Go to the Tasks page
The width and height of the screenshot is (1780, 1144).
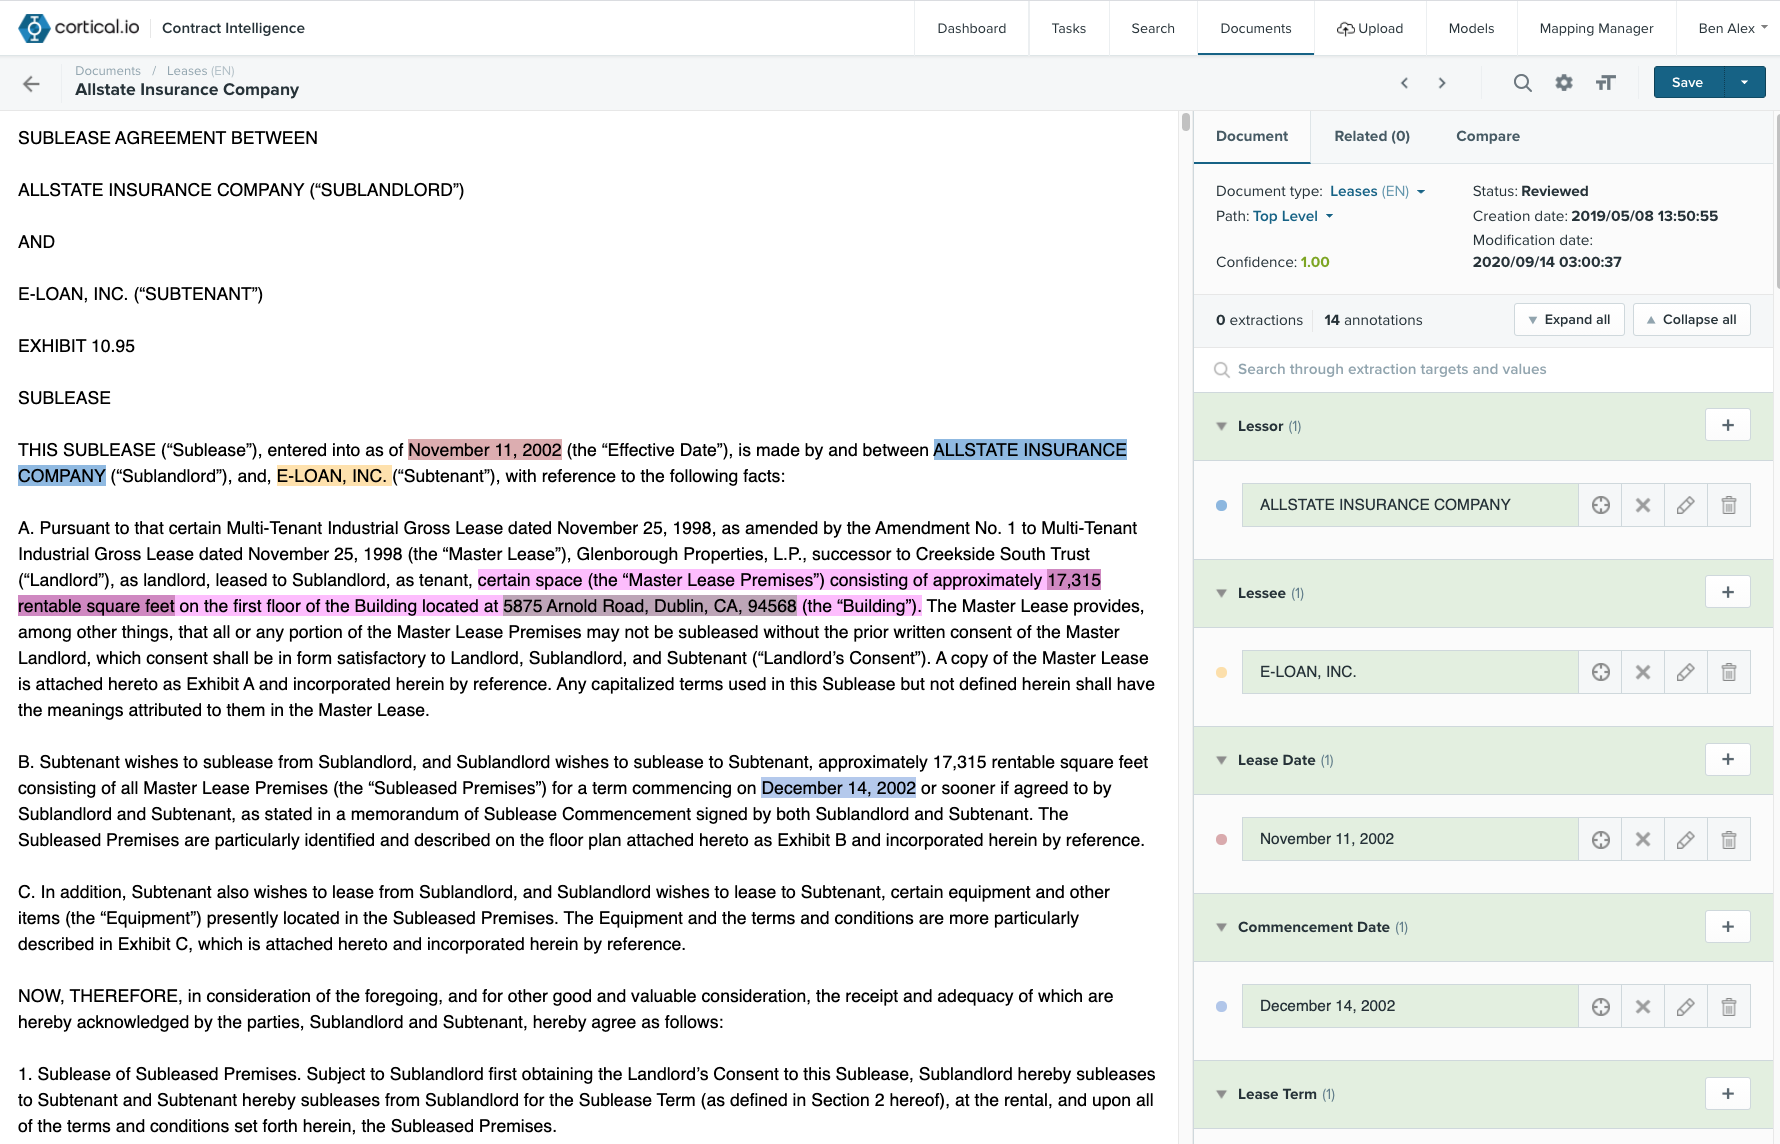(1068, 28)
